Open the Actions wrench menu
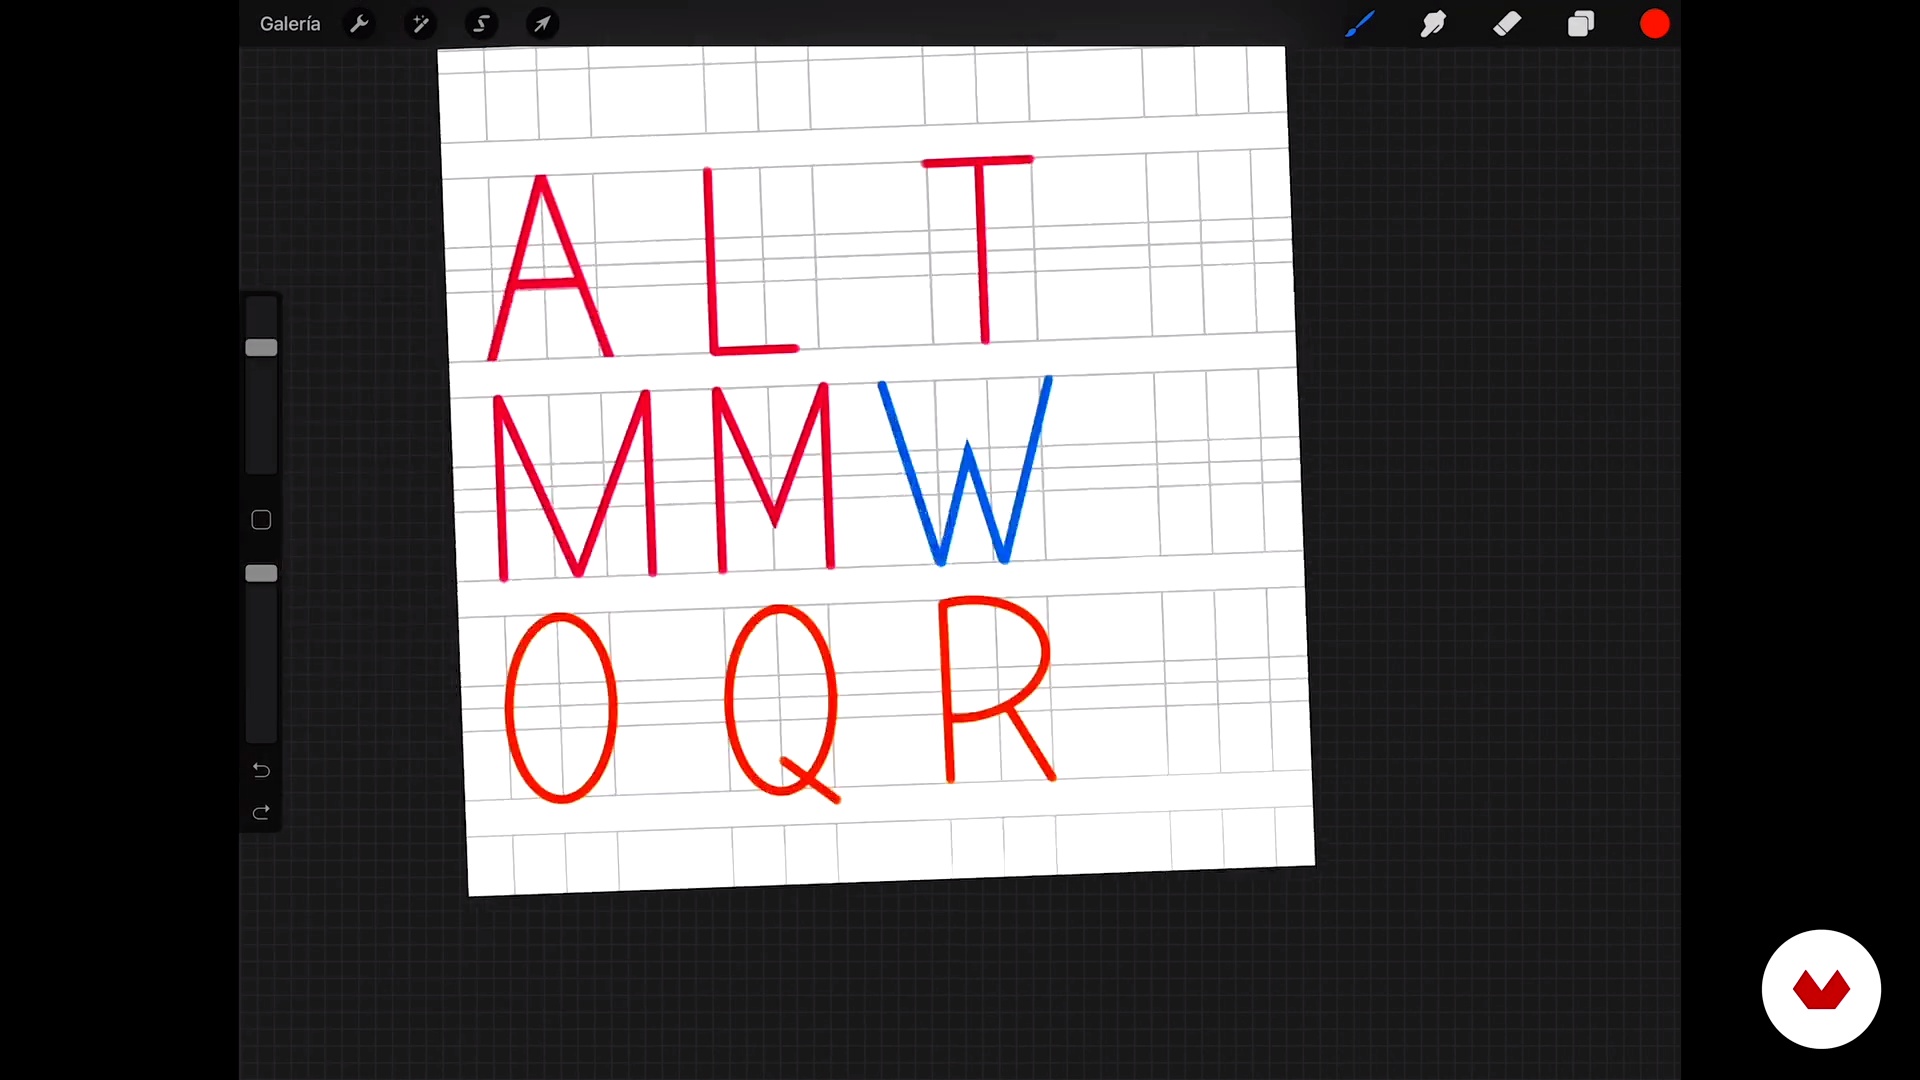 pos(359,24)
